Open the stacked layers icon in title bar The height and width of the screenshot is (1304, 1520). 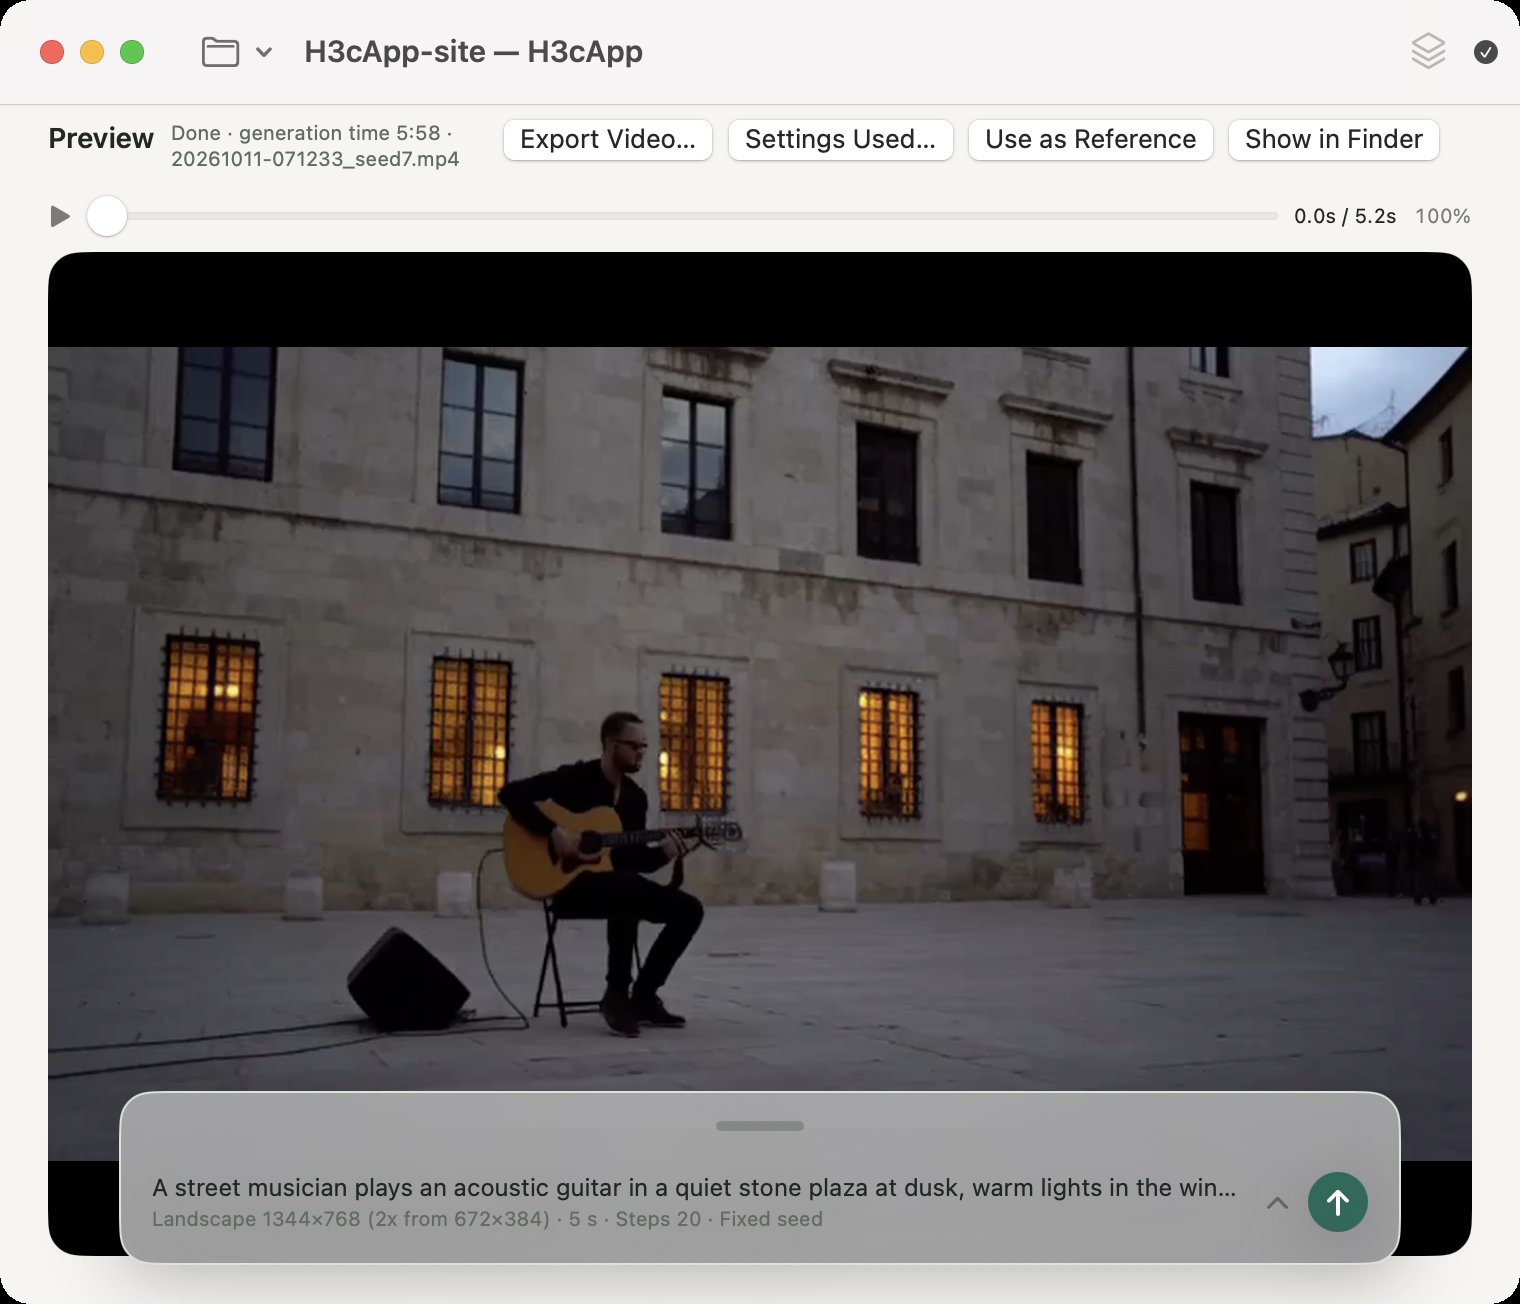pyautogui.click(x=1428, y=51)
